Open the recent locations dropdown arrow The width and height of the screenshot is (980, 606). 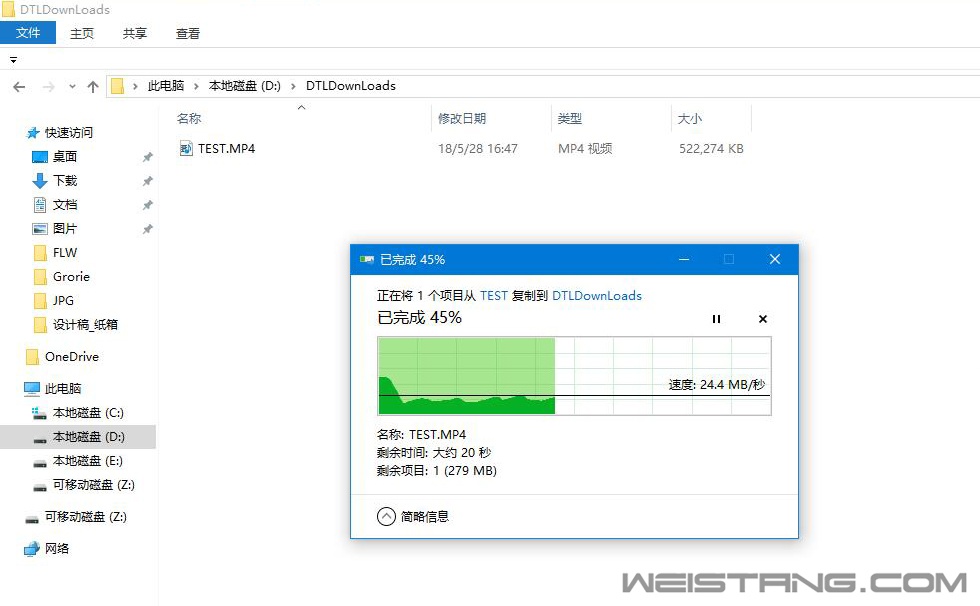click(x=72, y=87)
